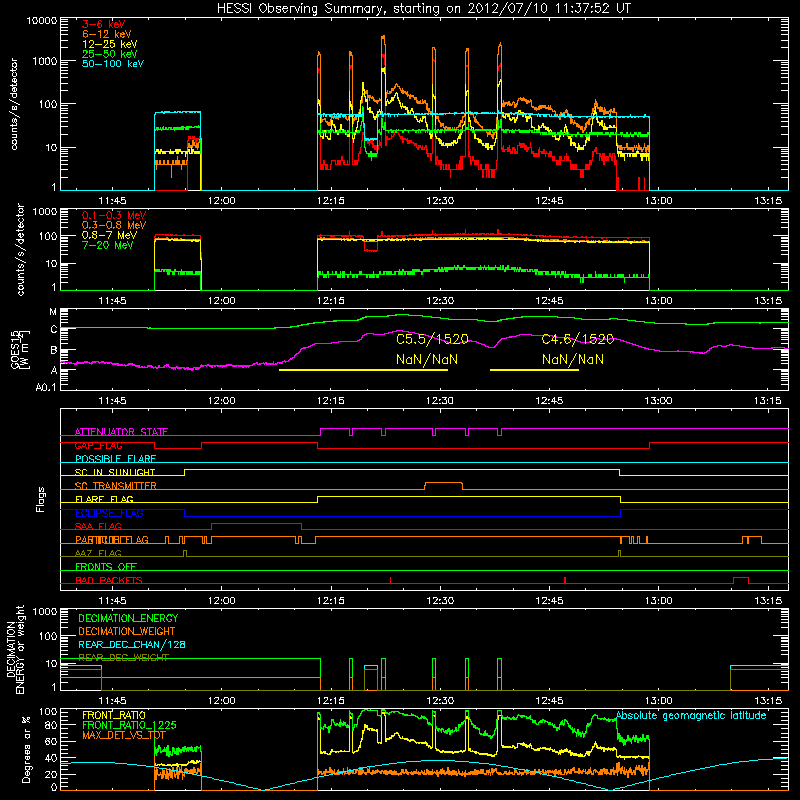800x800 pixels.
Task: Click the Flags axis title
Action: [x=41, y=499]
